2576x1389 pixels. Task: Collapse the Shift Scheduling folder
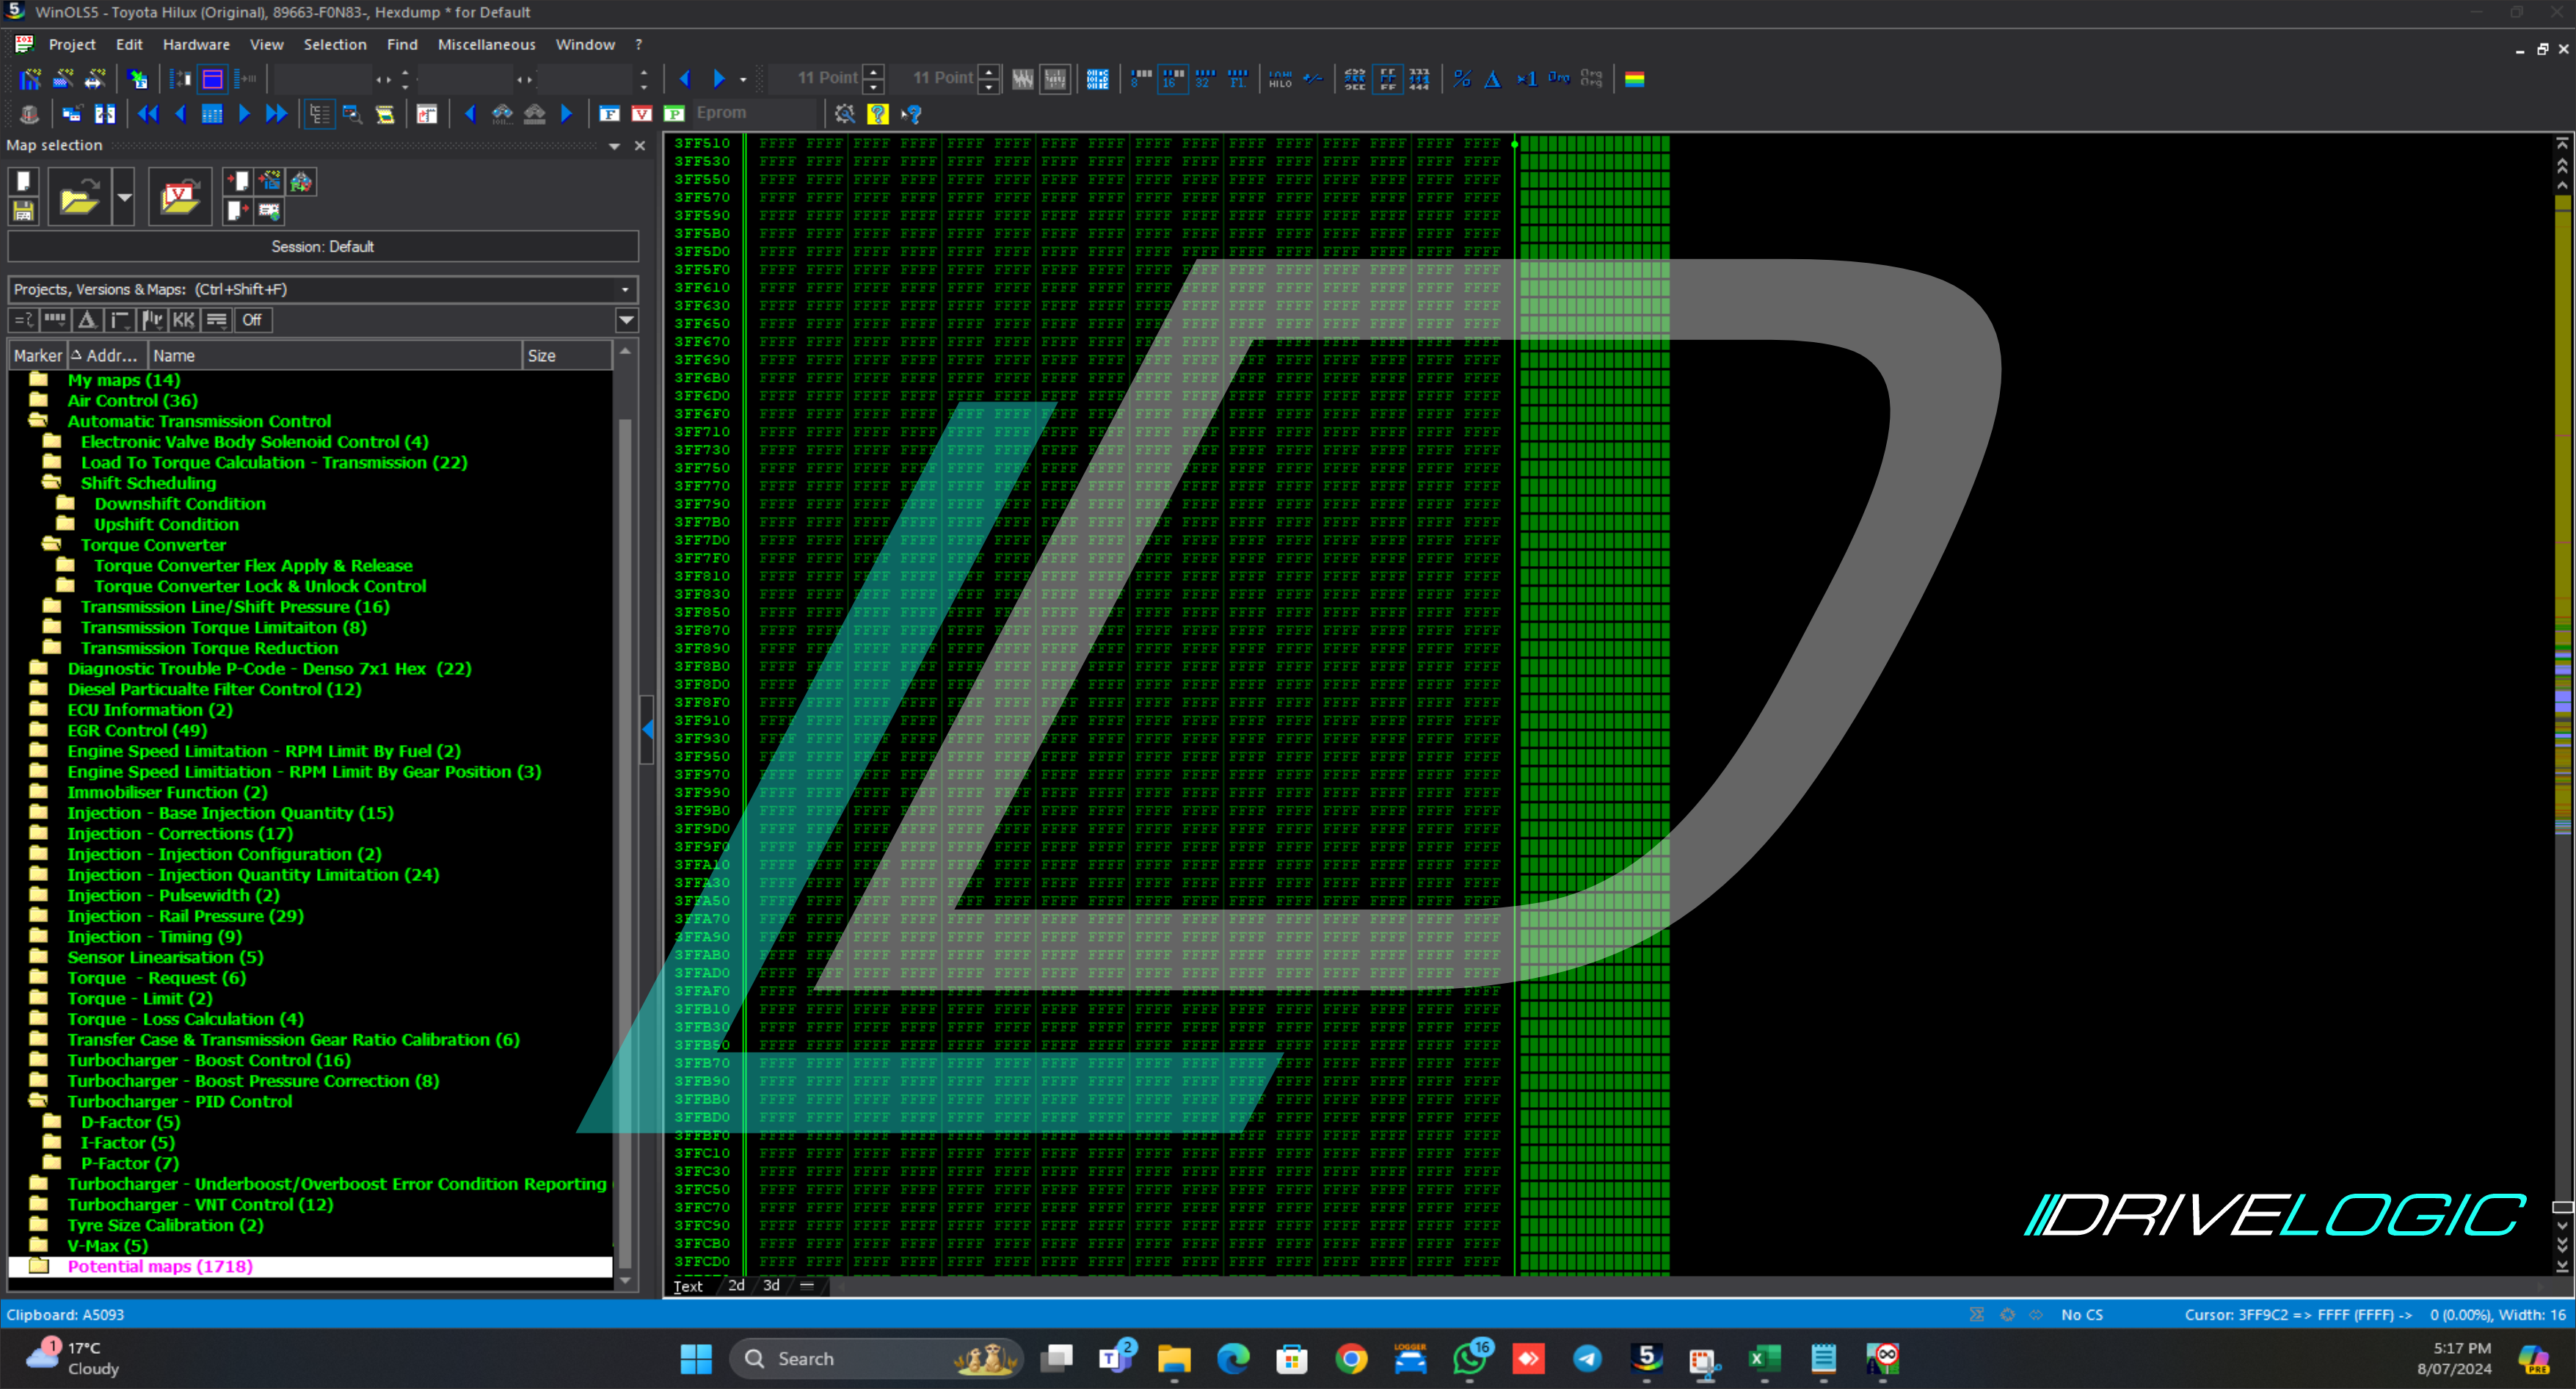pos(52,483)
